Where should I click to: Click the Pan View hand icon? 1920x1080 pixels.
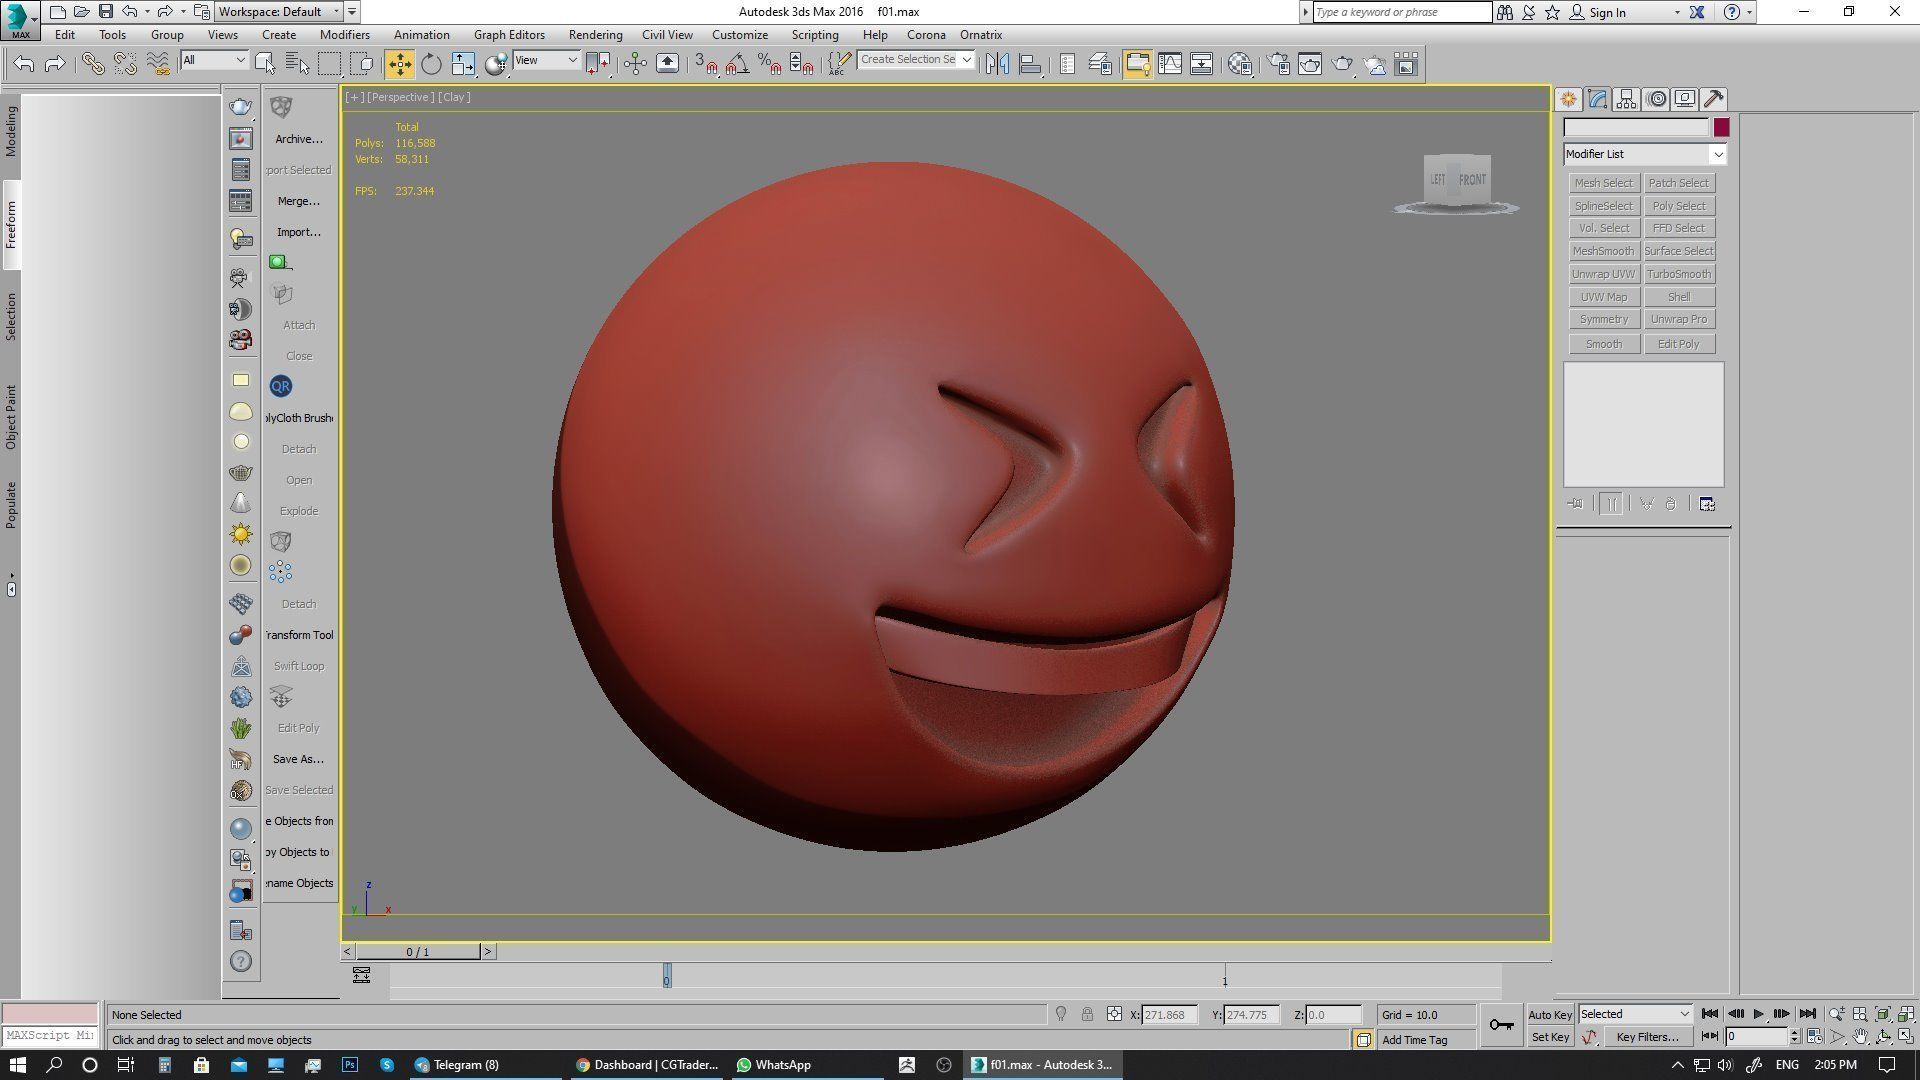click(x=1860, y=1037)
